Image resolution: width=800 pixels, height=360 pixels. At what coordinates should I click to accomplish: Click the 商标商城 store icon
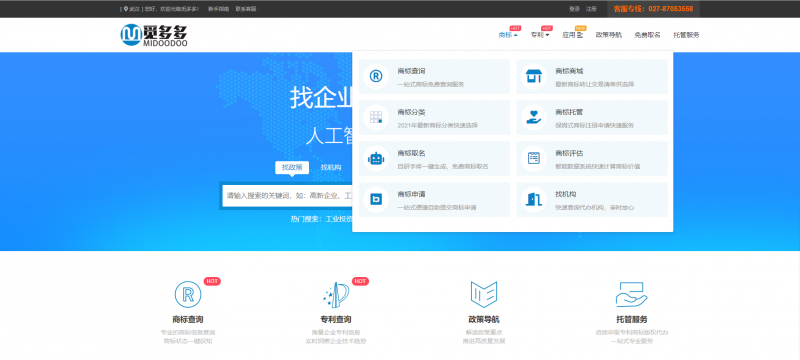534,76
